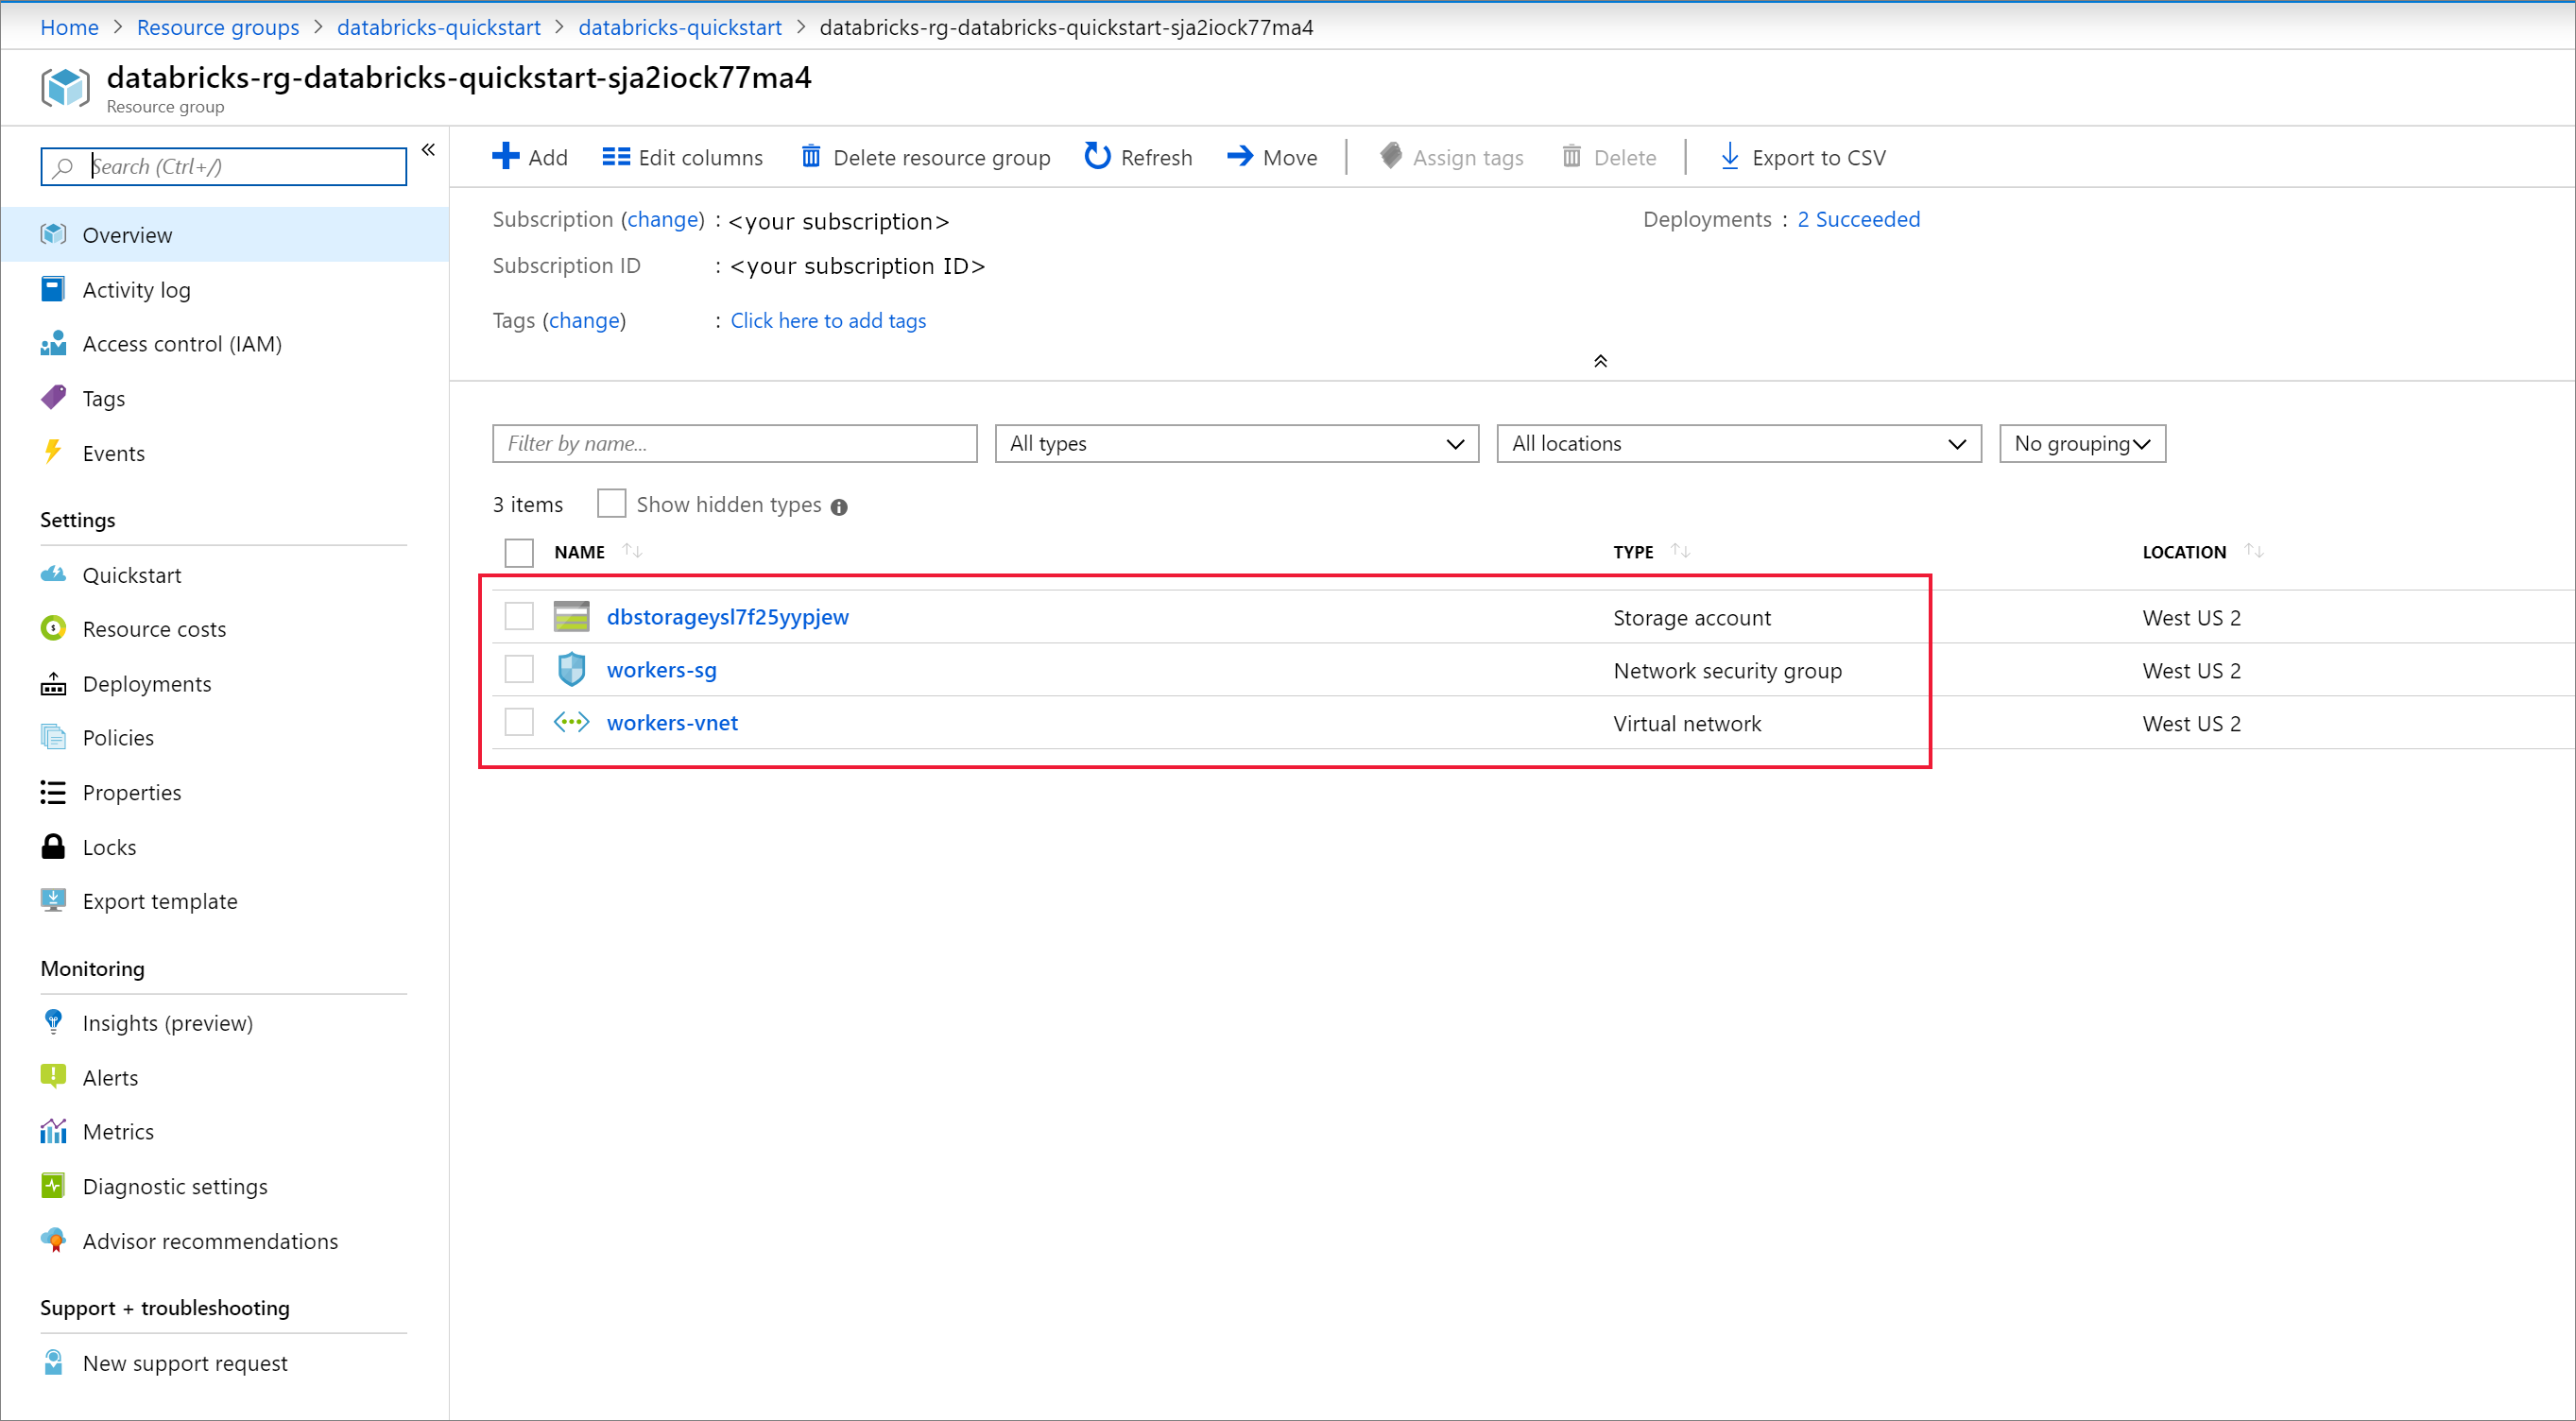Open the workers-vnet virtual network resource

(672, 723)
